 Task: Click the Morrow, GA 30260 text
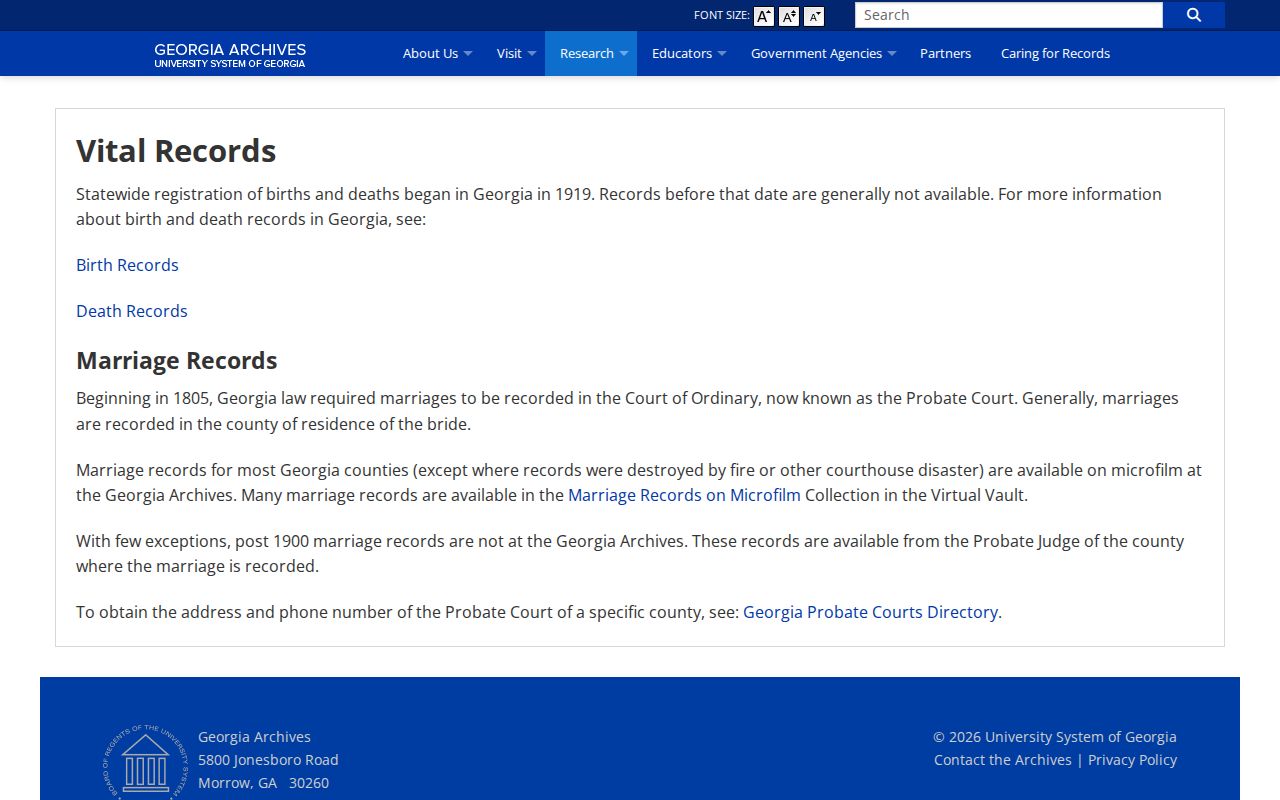point(263,783)
